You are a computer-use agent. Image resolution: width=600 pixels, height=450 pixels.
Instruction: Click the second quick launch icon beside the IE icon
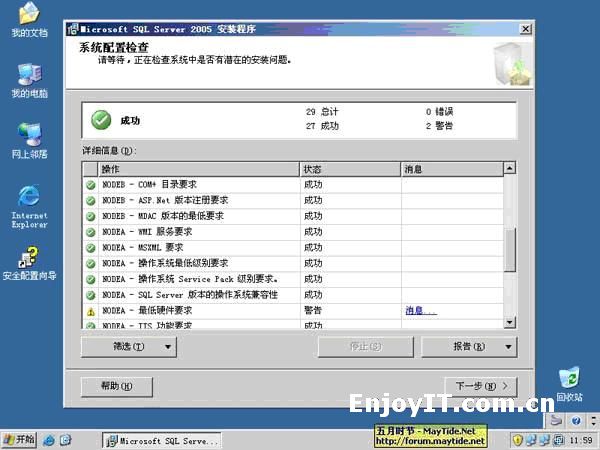(66, 440)
